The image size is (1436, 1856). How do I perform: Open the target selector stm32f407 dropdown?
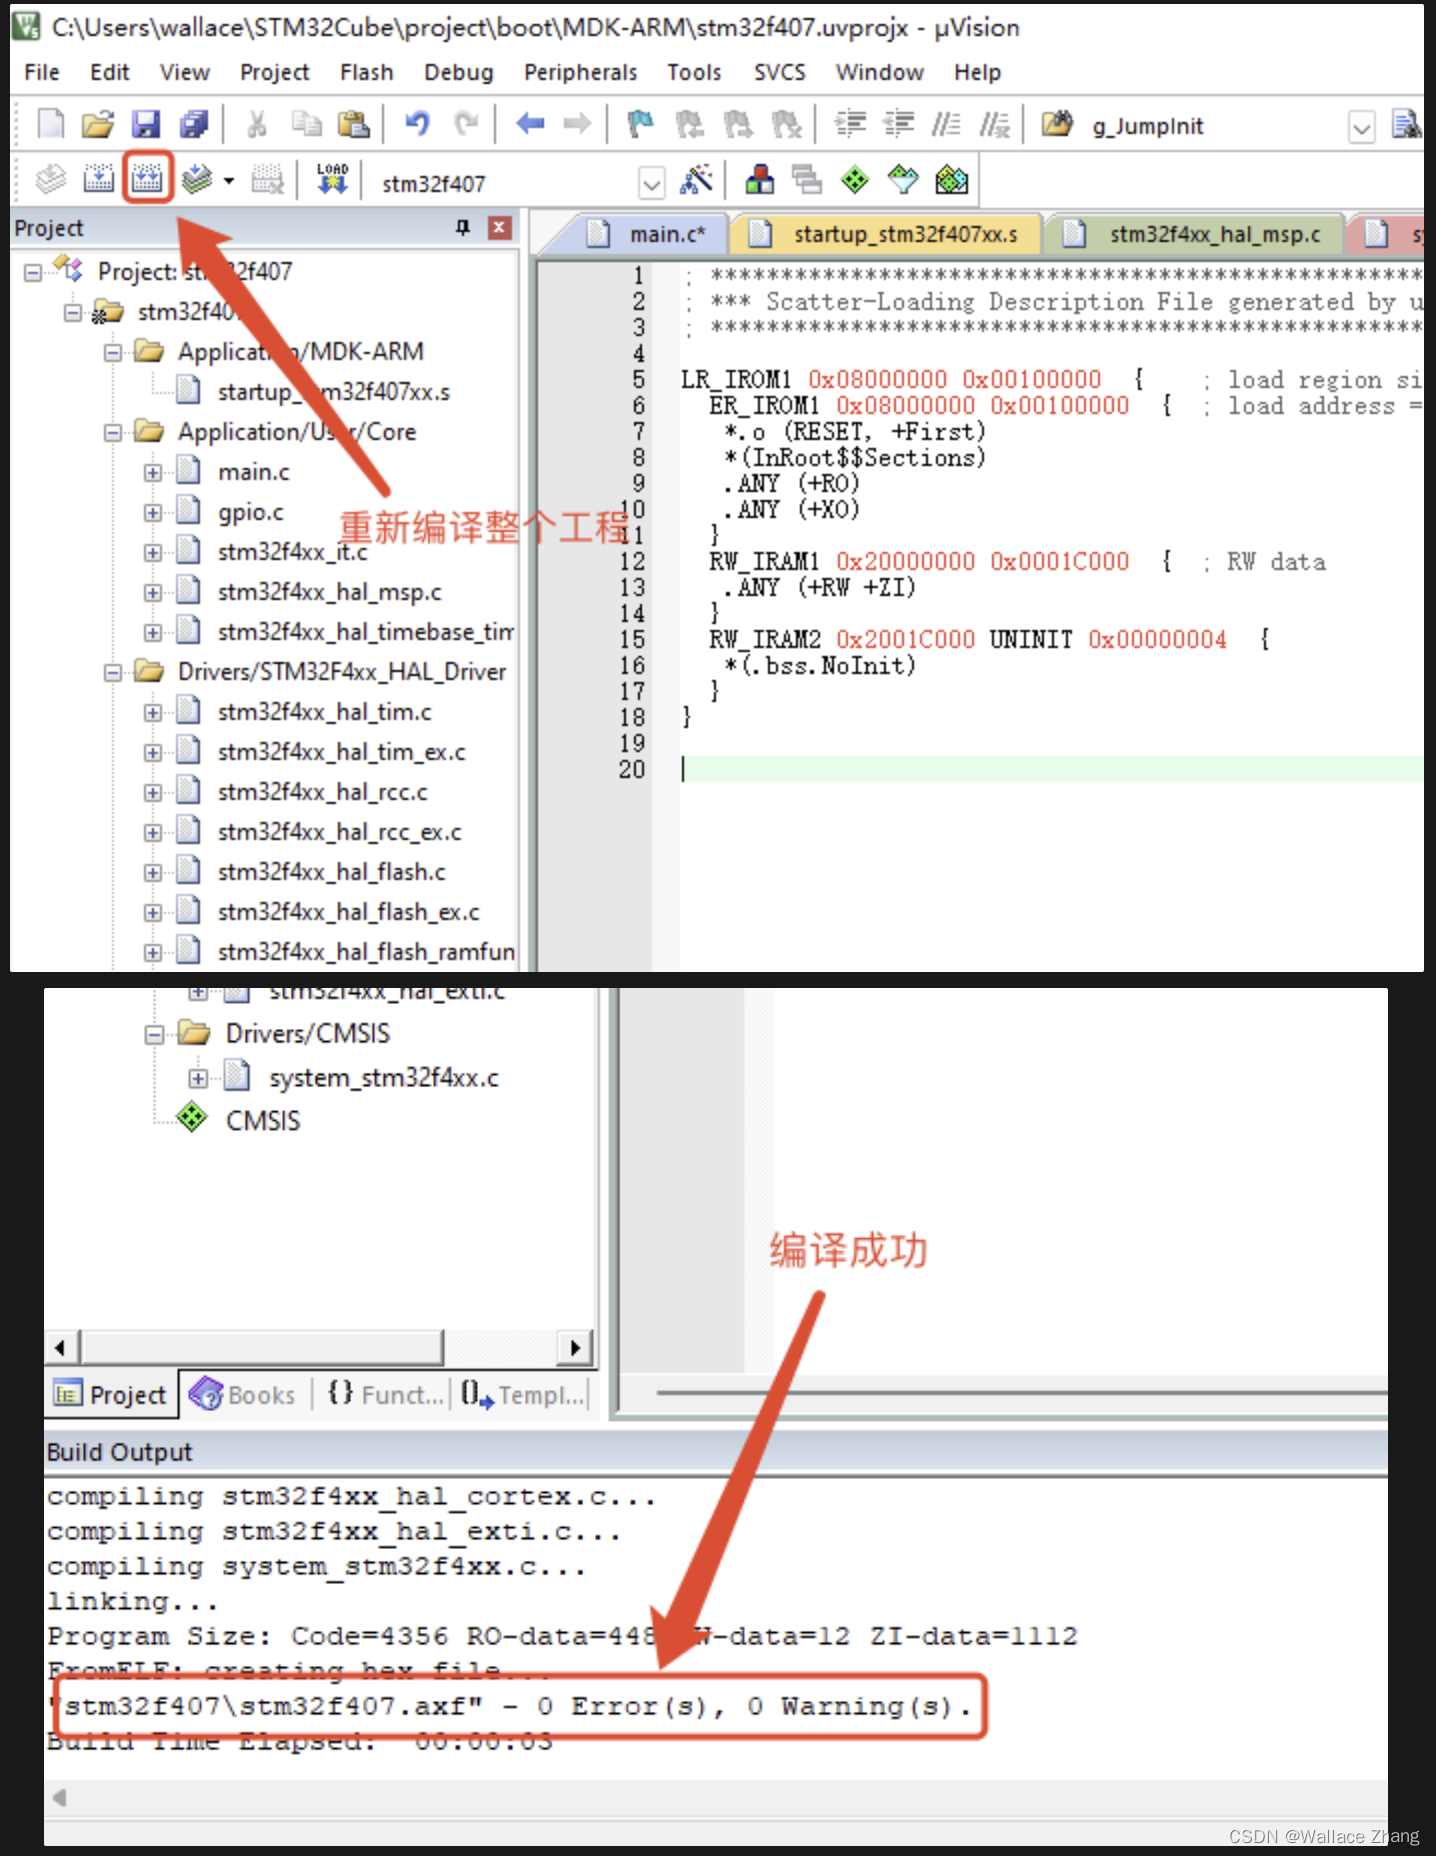click(x=652, y=183)
